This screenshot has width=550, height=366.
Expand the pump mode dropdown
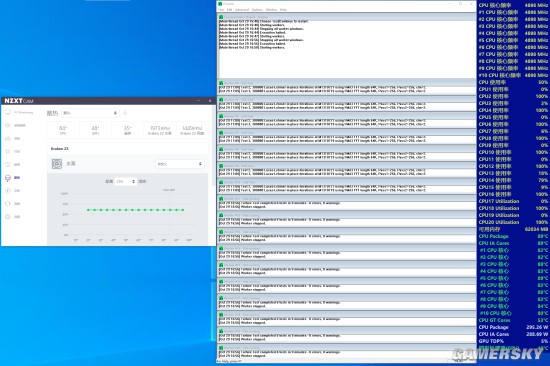click(x=179, y=164)
